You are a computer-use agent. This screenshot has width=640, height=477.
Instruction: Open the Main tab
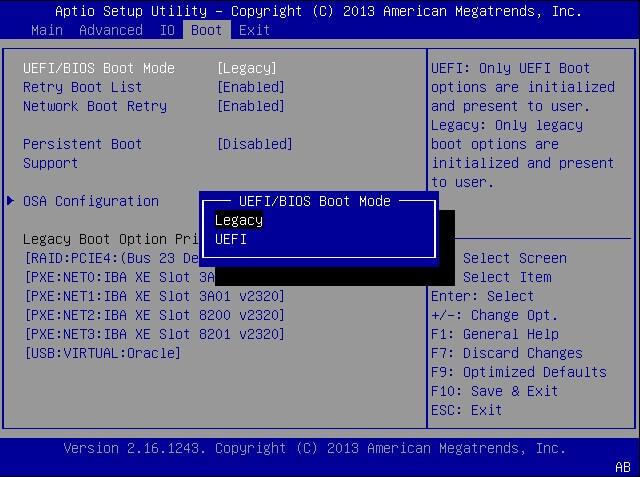47,30
